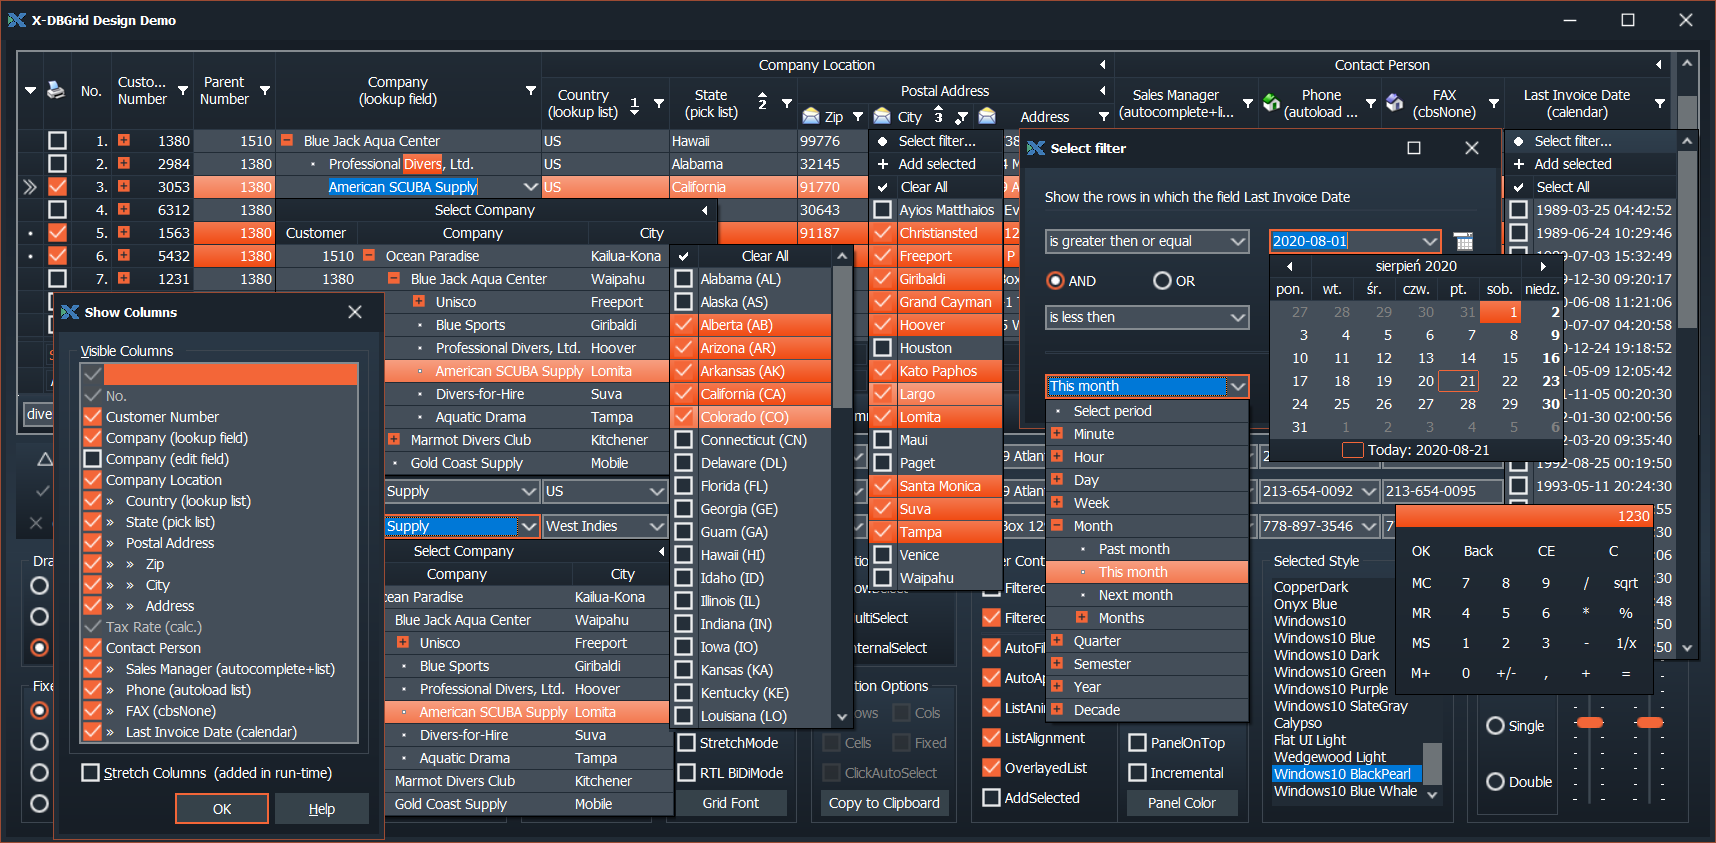Image resolution: width=1716 pixels, height=843 pixels.
Task: Click the printer icon in grid header
Action: (56, 90)
